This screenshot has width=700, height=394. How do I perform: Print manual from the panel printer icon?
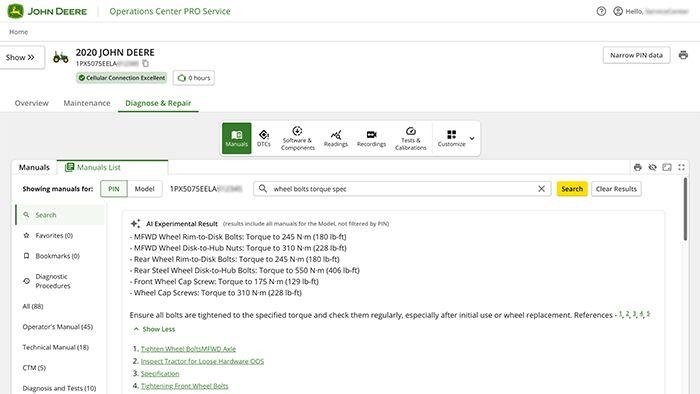(x=638, y=167)
